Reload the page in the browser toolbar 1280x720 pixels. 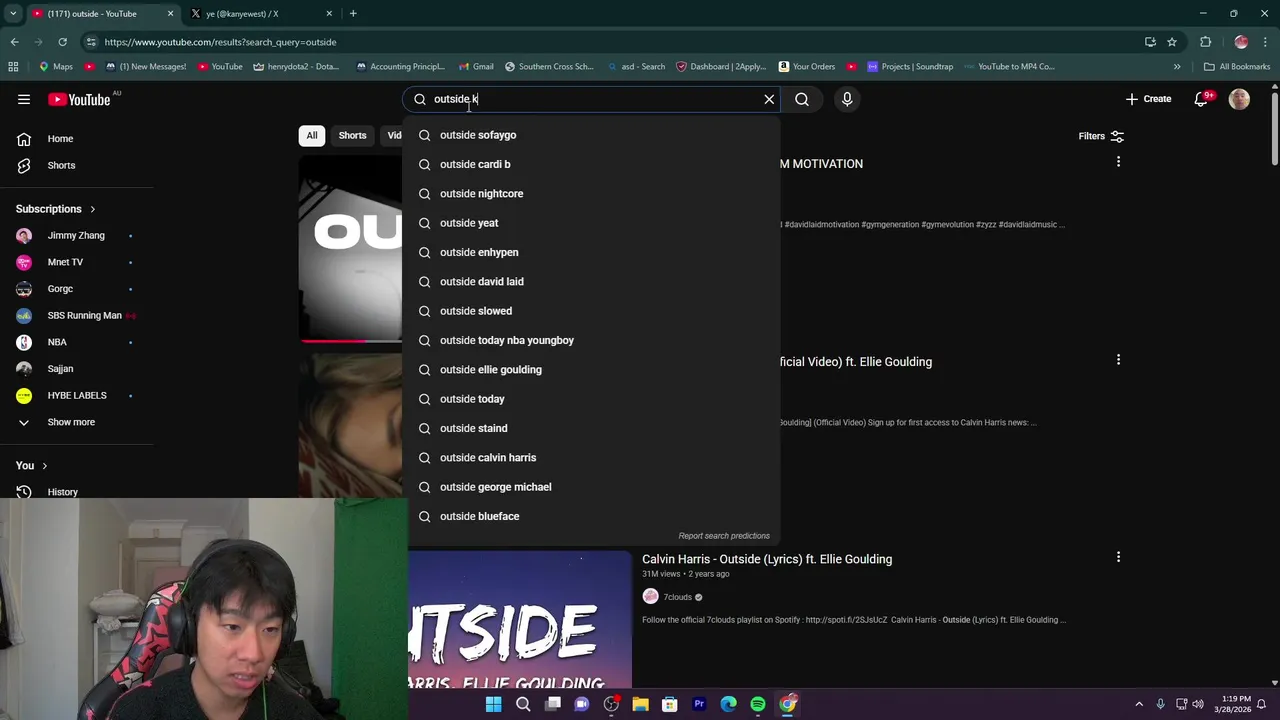[x=62, y=42]
